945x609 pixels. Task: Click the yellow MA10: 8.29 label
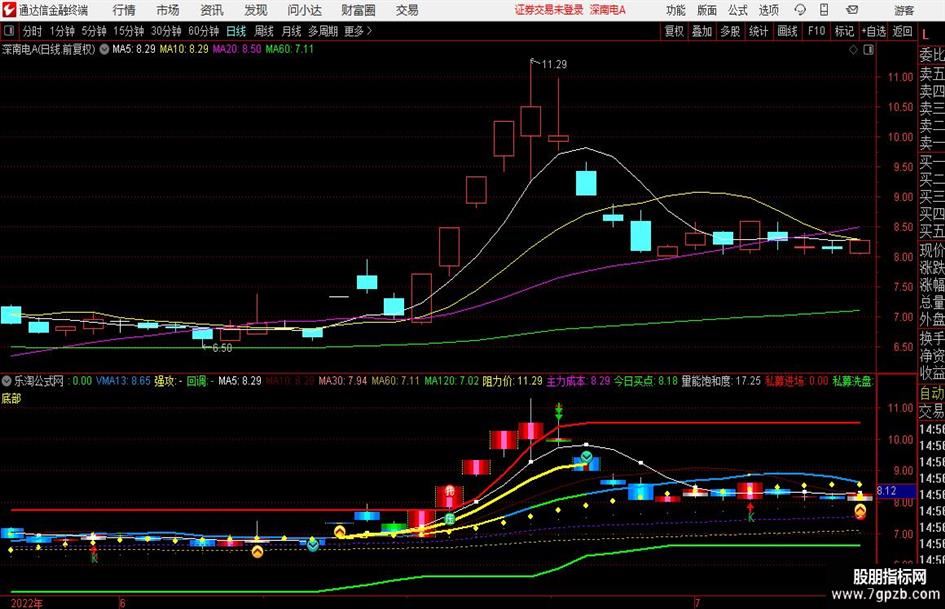(x=184, y=49)
